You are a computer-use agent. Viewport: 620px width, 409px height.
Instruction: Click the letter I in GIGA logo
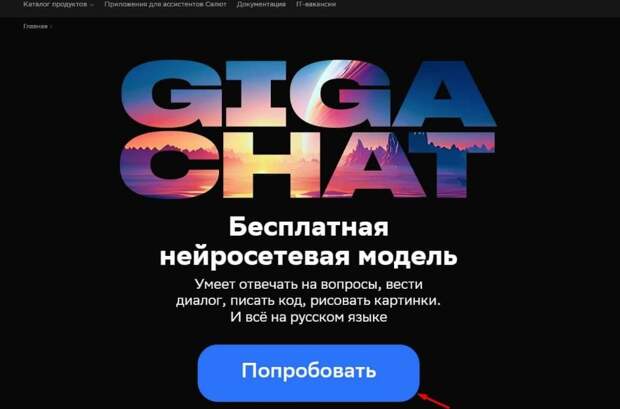coord(255,94)
